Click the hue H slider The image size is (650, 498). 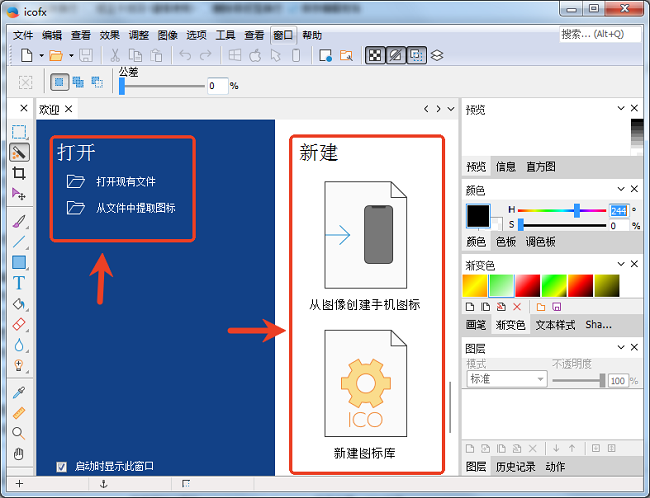tap(562, 210)
